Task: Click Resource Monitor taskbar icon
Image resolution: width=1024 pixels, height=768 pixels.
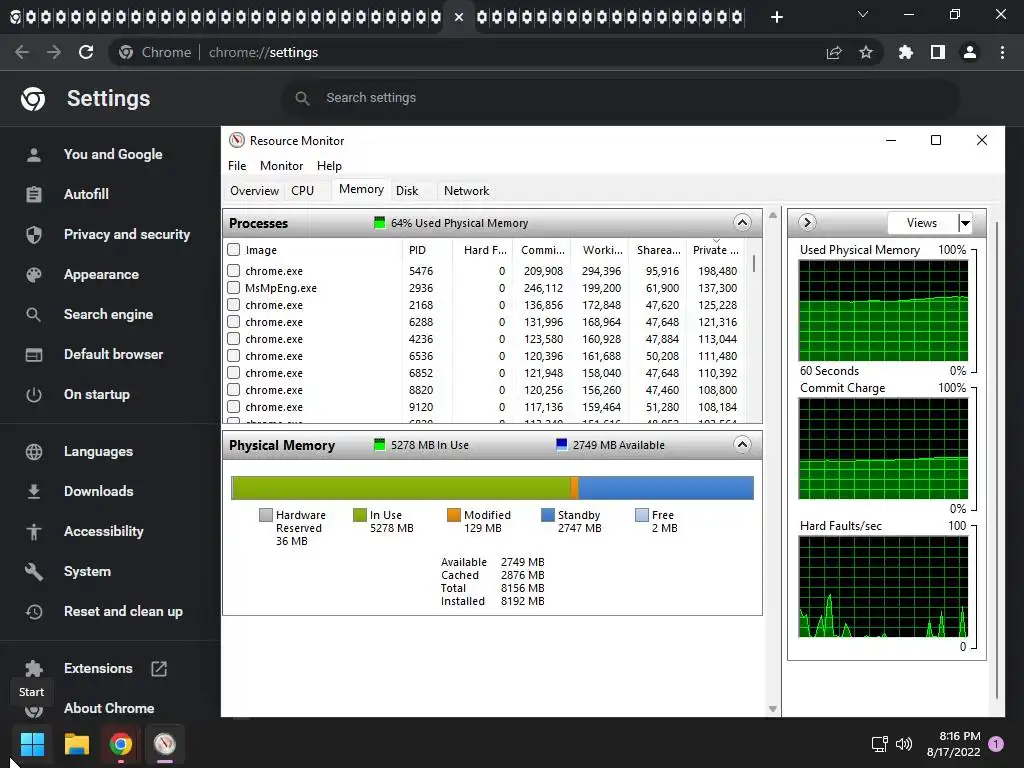Action: (165, 744)
